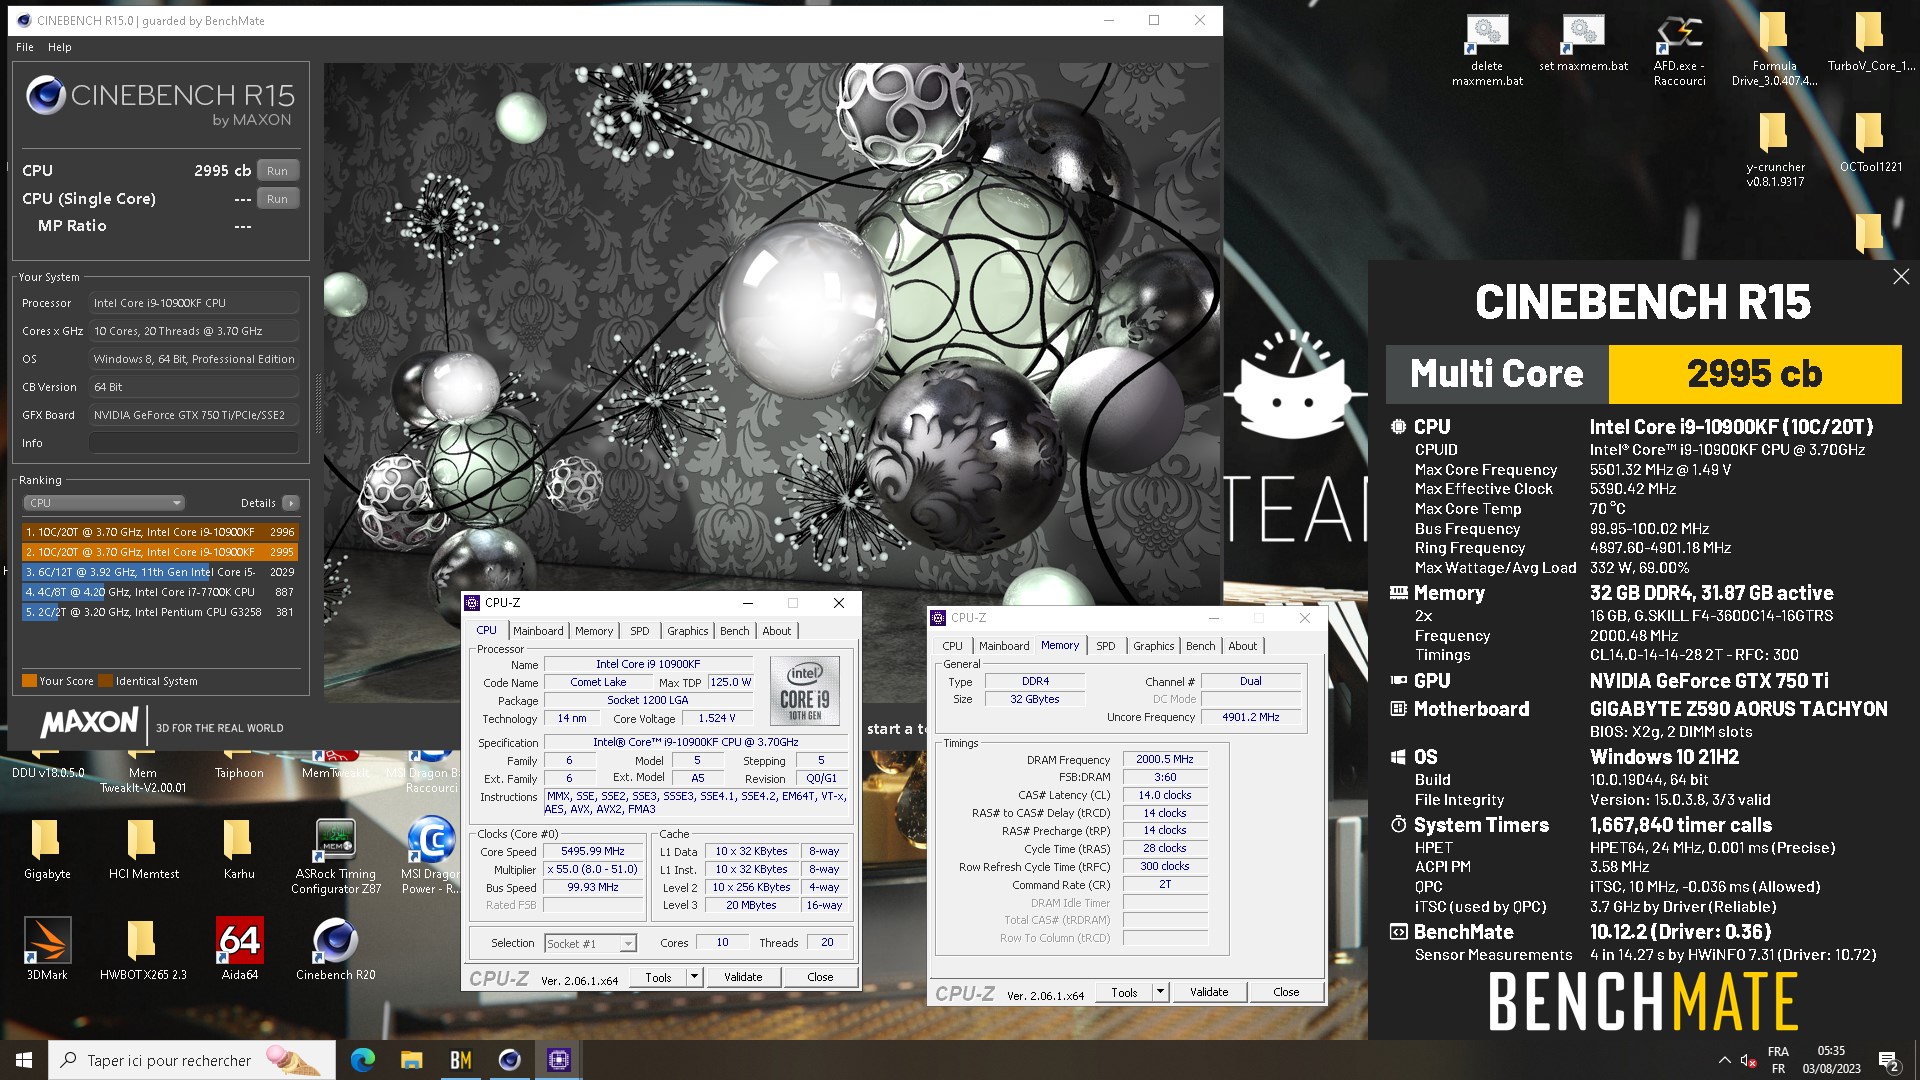Open BenchMate from the taskbar
Screen dimensions: 1920x1080
tap(460, 1060)
